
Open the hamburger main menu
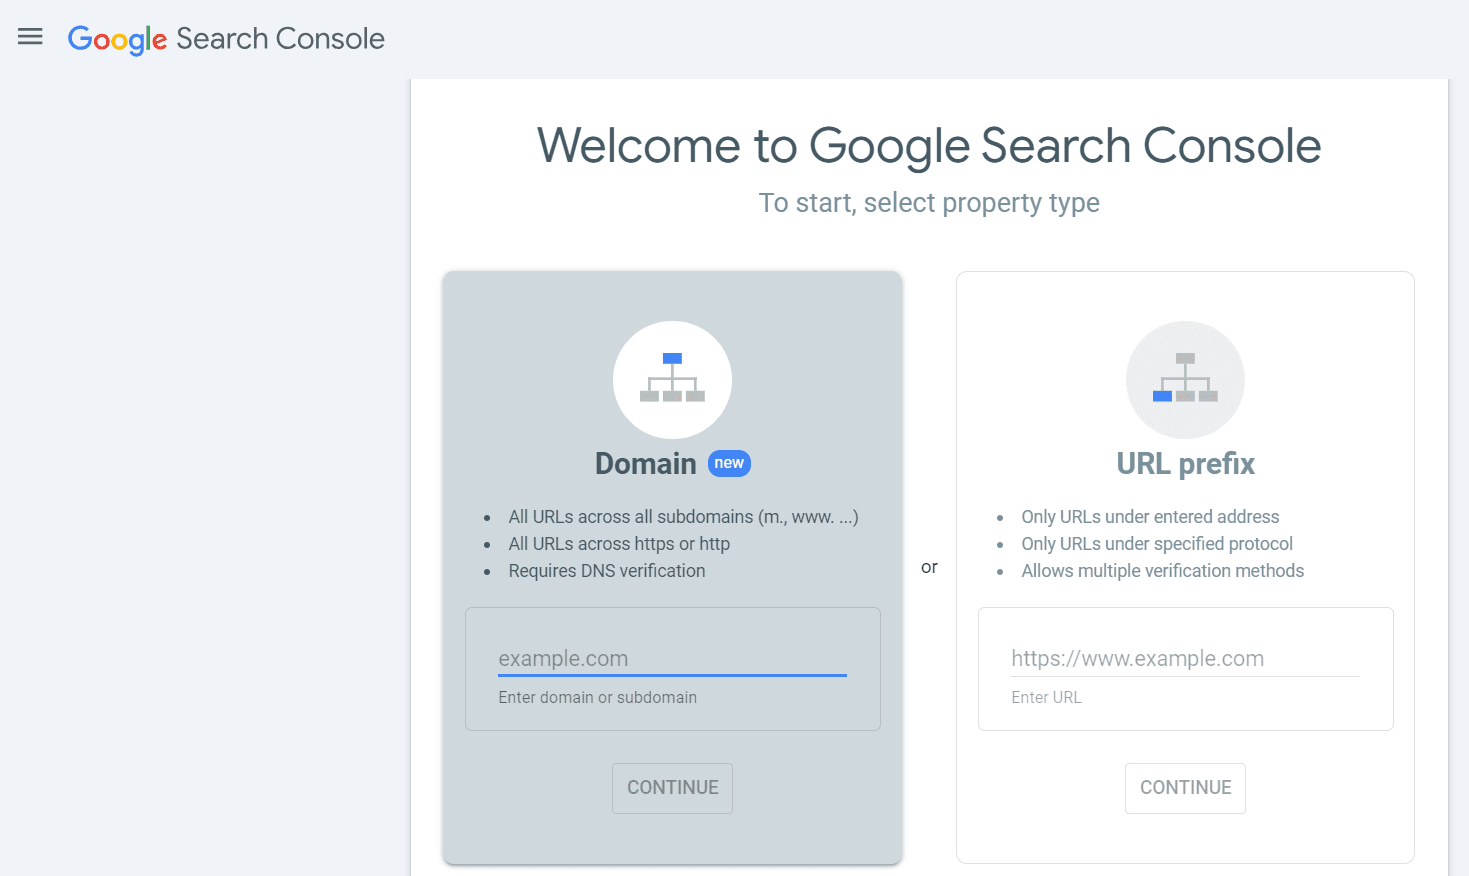pyautogui.click(x=30, y=37)
